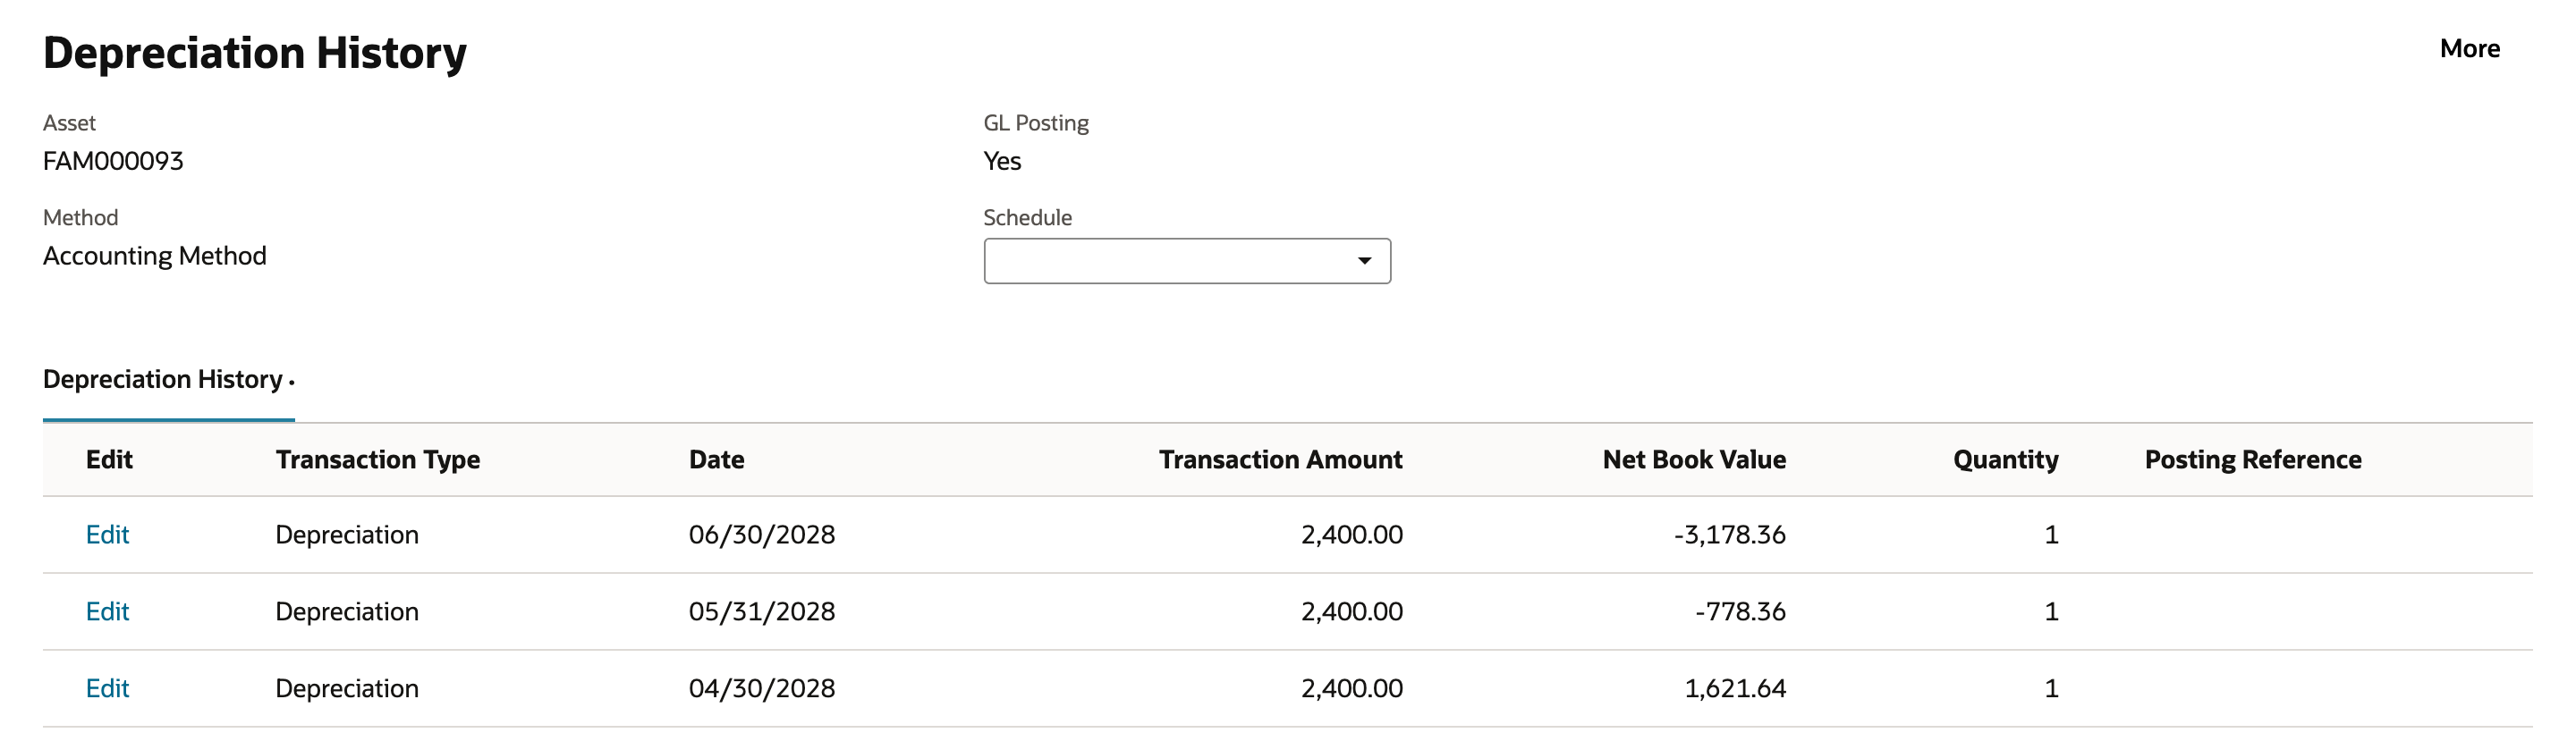
Task: Select asset number FAM000093
Action: pos(113,161)
